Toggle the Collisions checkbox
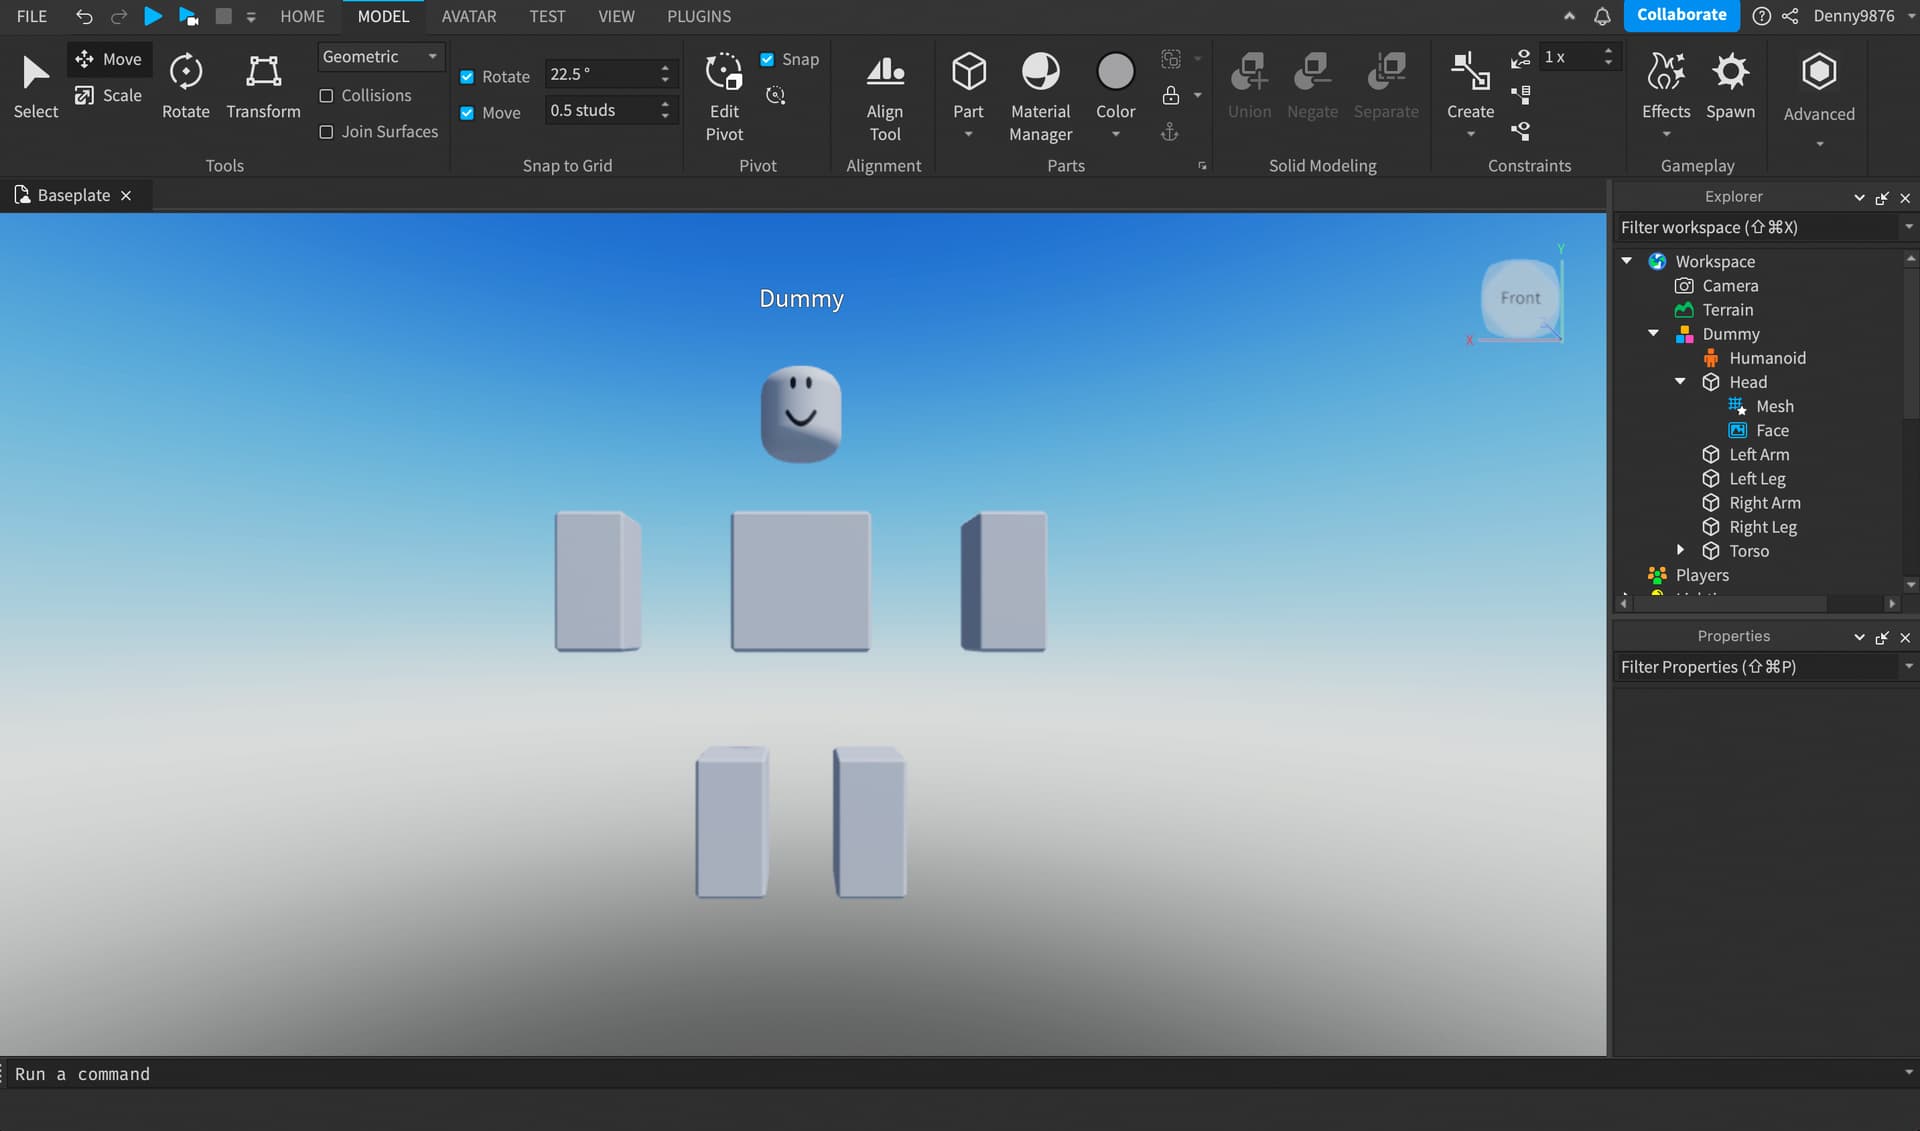Screen dimensions: 1920x1131 pos(326,96)
